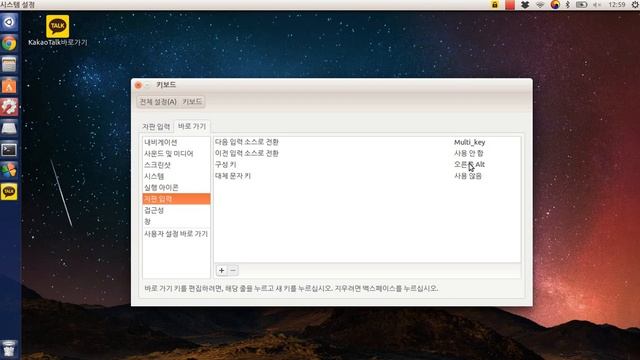Edit the 오른쪽 Alt shortcut value
This screenshot has height=360, width=640.
pos(469,164)
